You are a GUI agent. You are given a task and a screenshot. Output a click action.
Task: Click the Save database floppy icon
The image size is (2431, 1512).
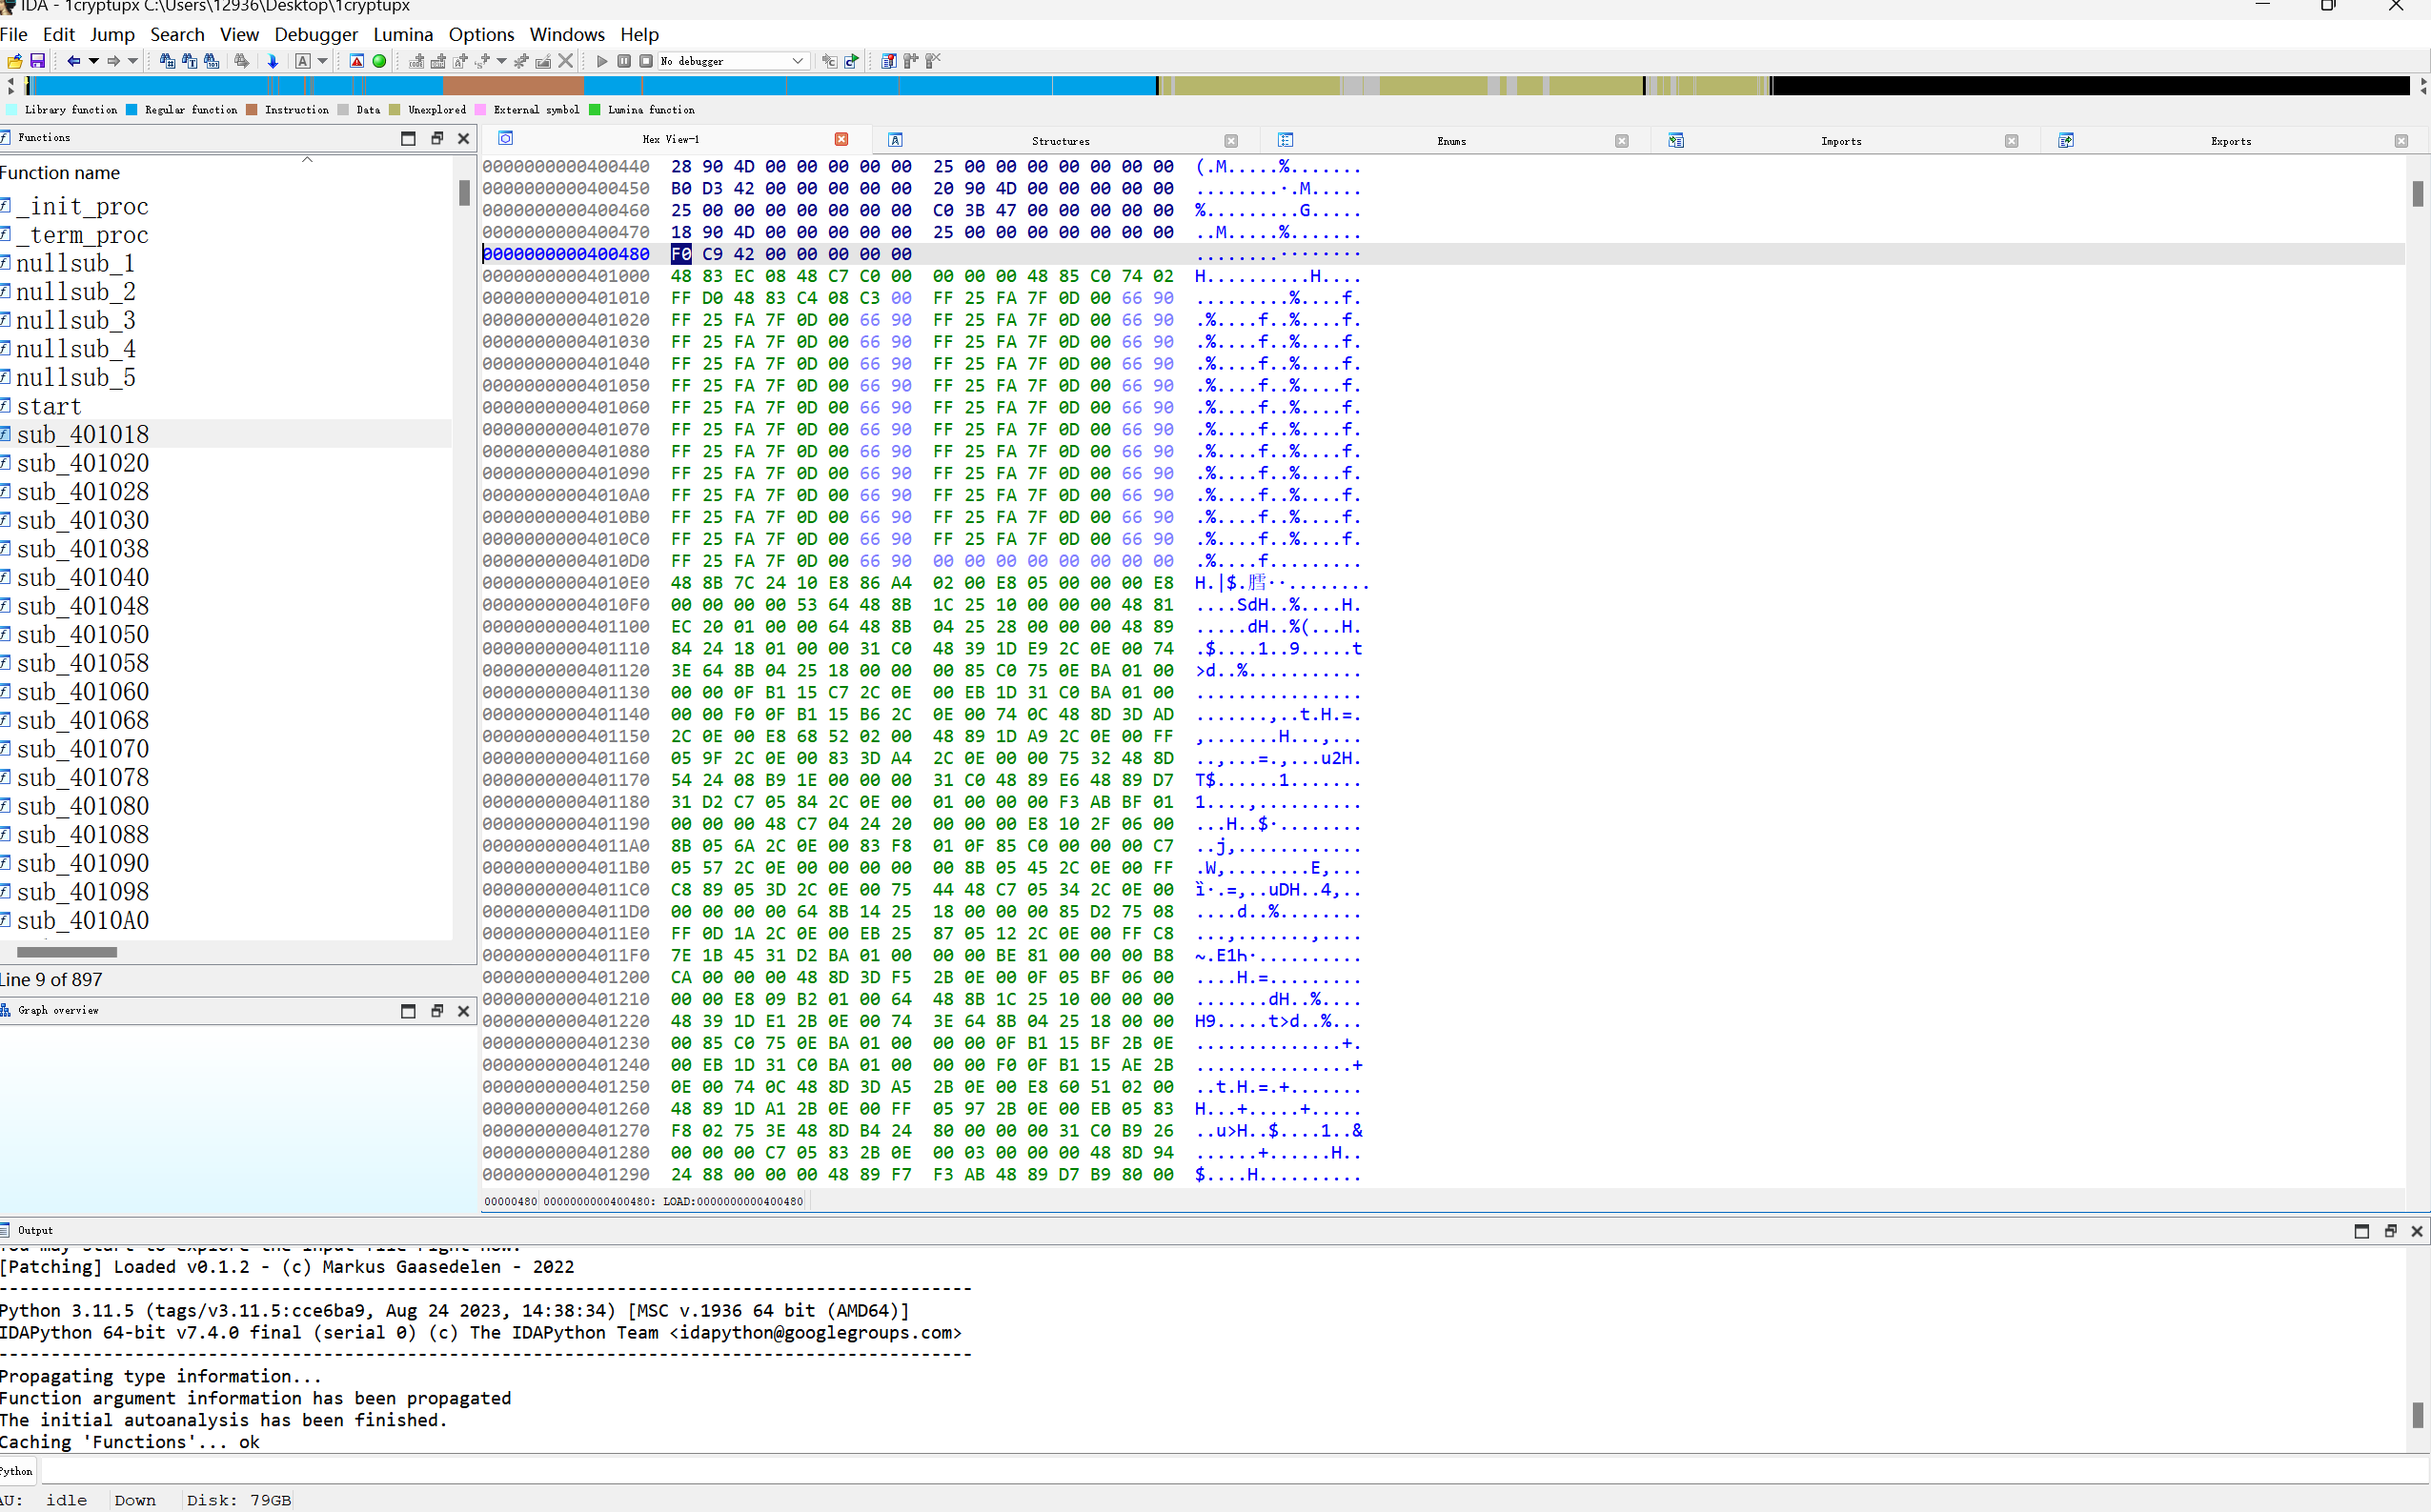(x=37, y=61)
